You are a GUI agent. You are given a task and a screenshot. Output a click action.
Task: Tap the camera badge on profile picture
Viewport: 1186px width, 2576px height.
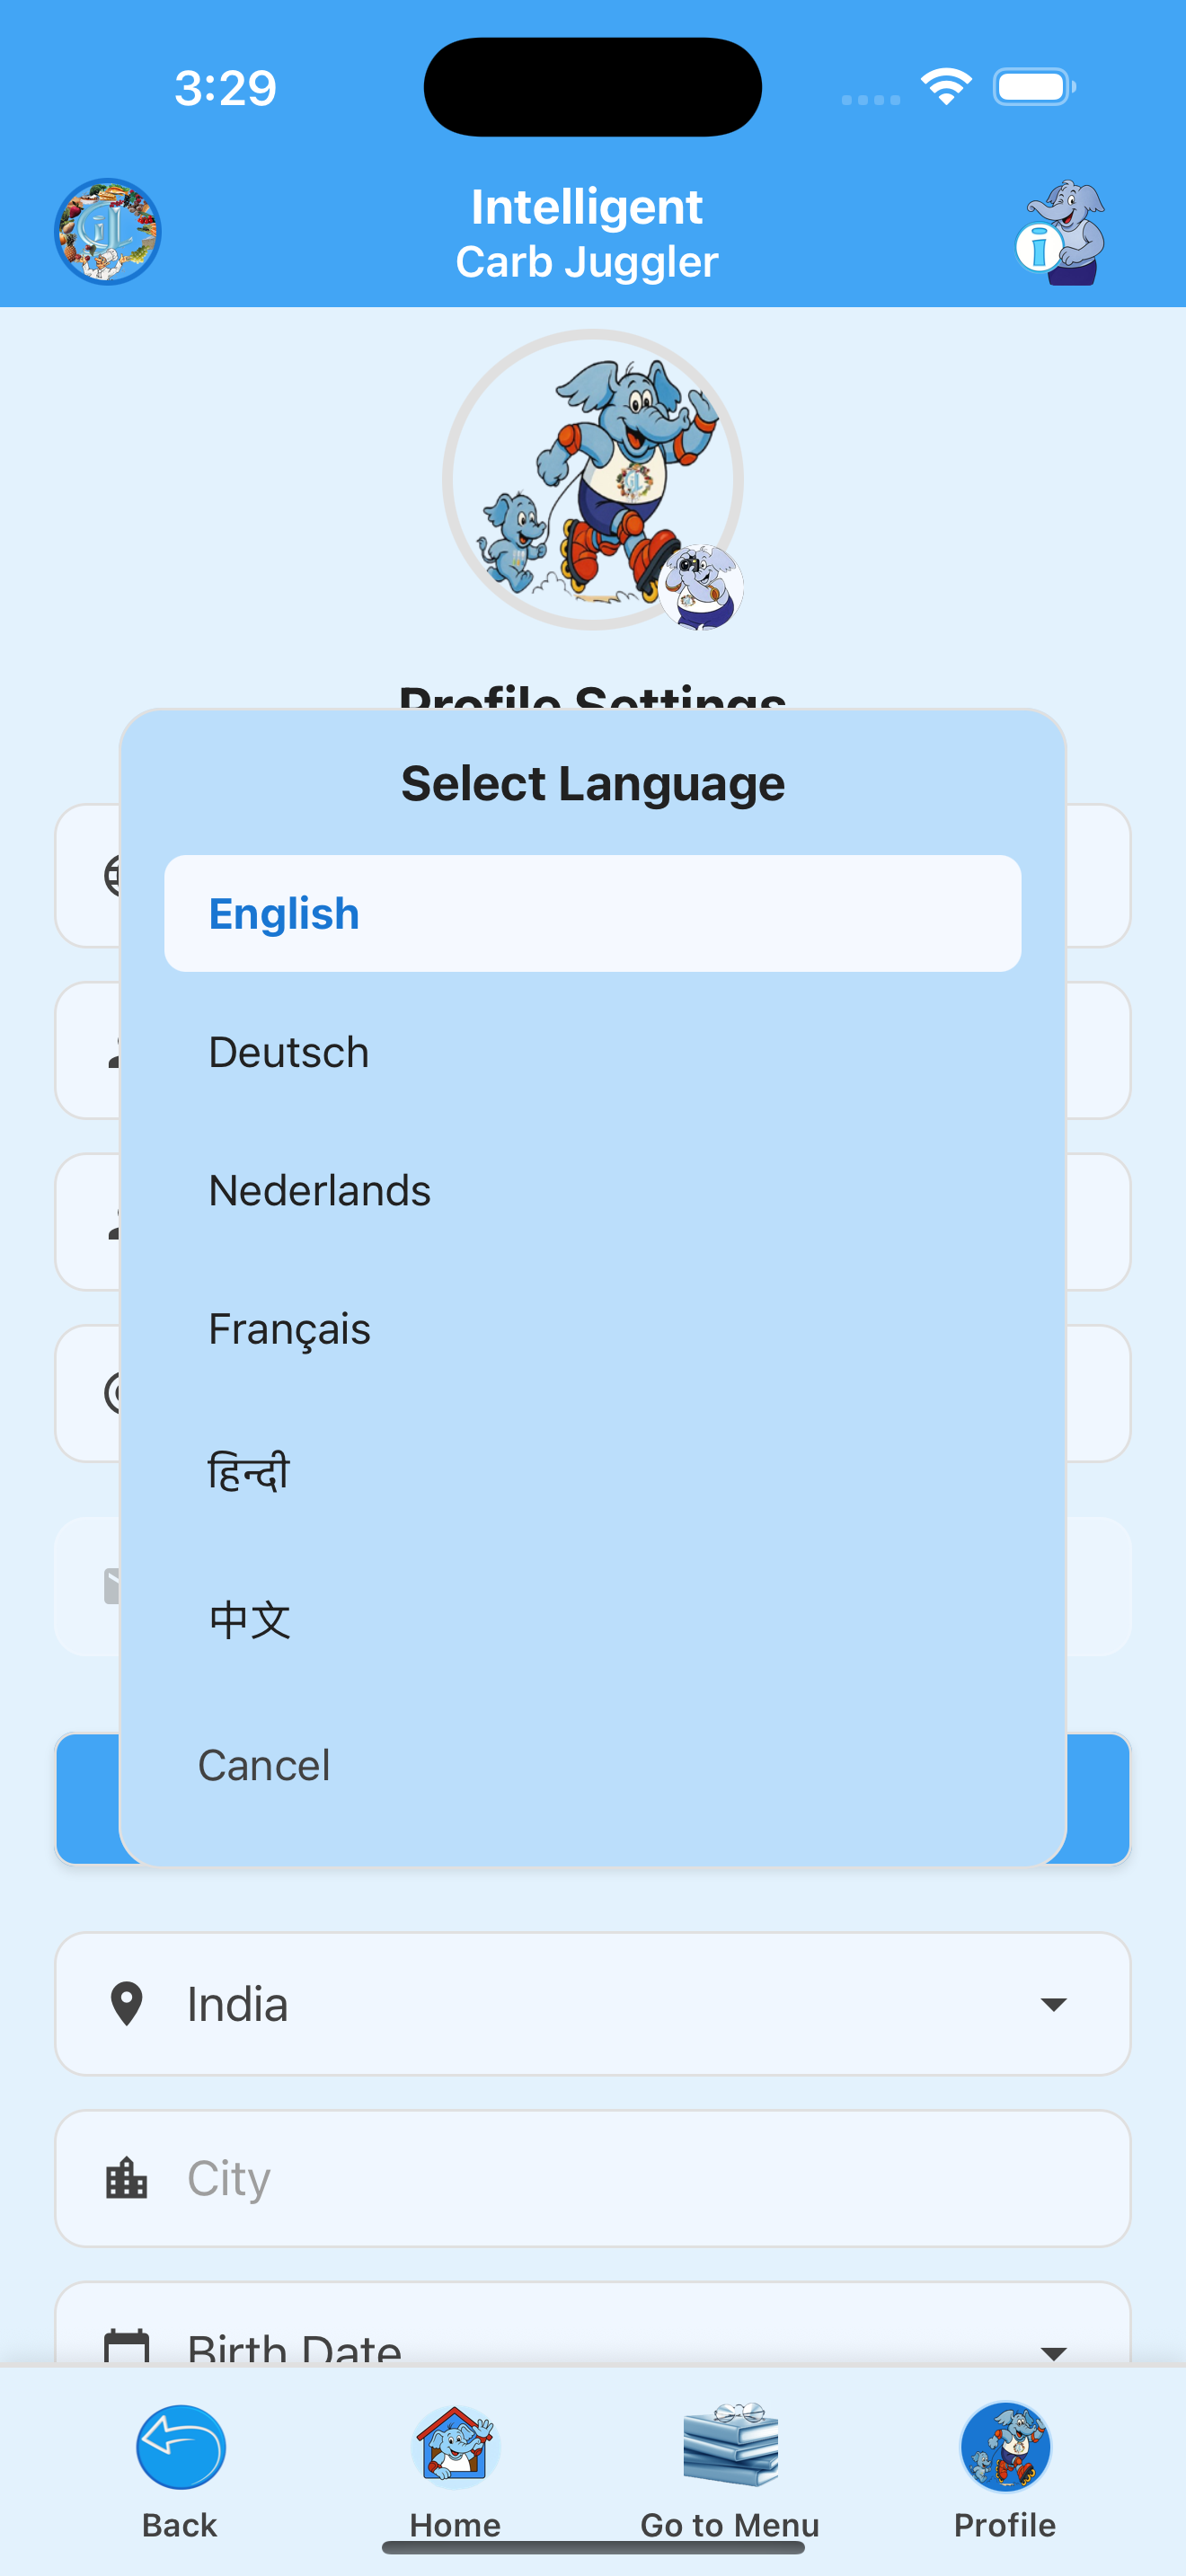coord(701,587)
